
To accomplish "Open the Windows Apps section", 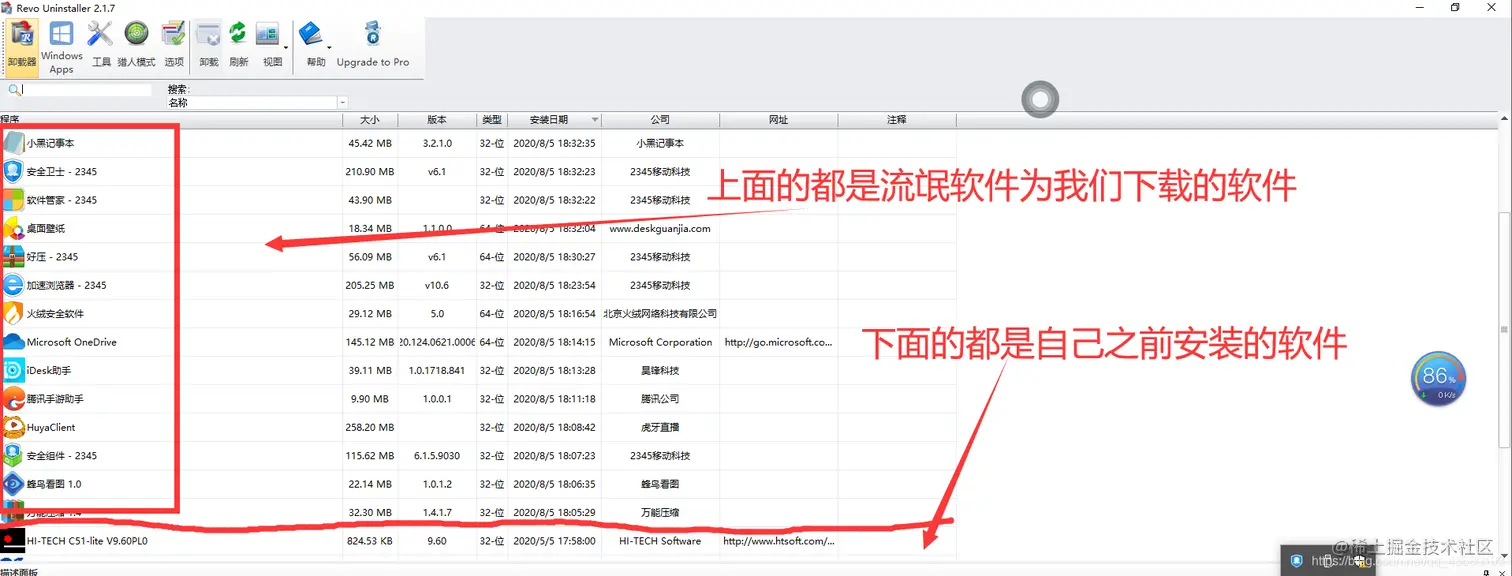I will click(x=62, y=47).
